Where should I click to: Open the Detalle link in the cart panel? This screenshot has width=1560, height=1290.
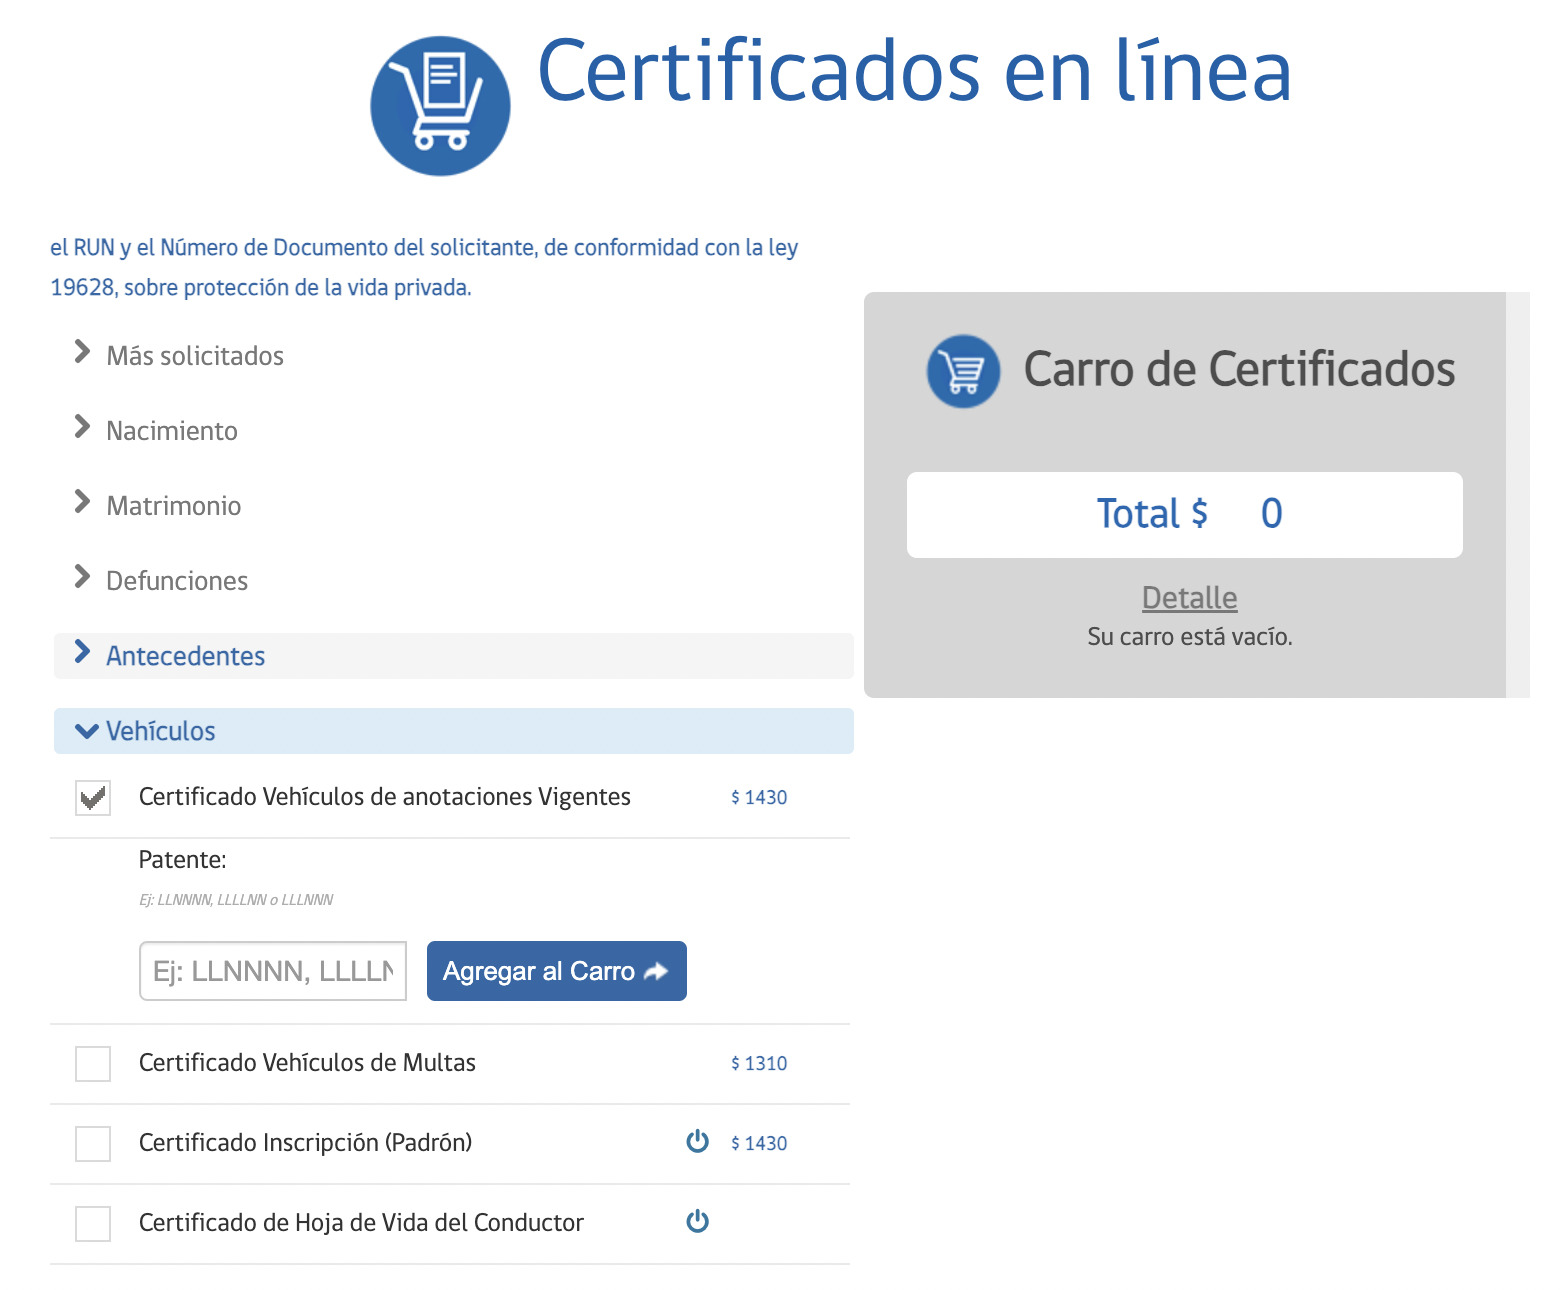click(1188, 597)
